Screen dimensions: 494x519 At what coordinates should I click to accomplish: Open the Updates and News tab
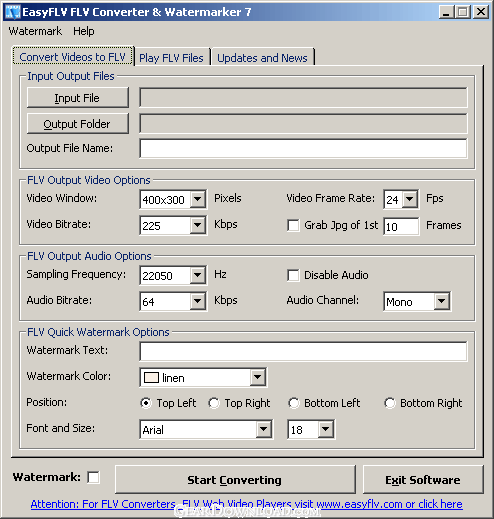(262, 58)
